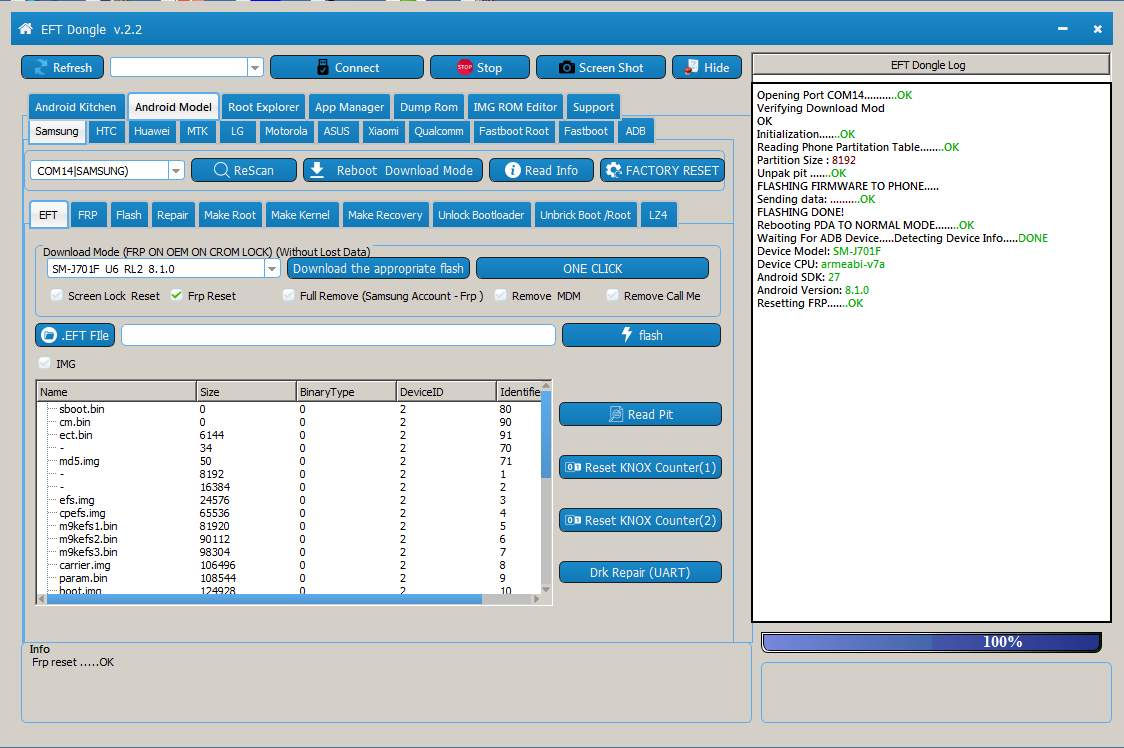Open the Flash sub-tab
1124x748 pixels.
click(129, 215)
